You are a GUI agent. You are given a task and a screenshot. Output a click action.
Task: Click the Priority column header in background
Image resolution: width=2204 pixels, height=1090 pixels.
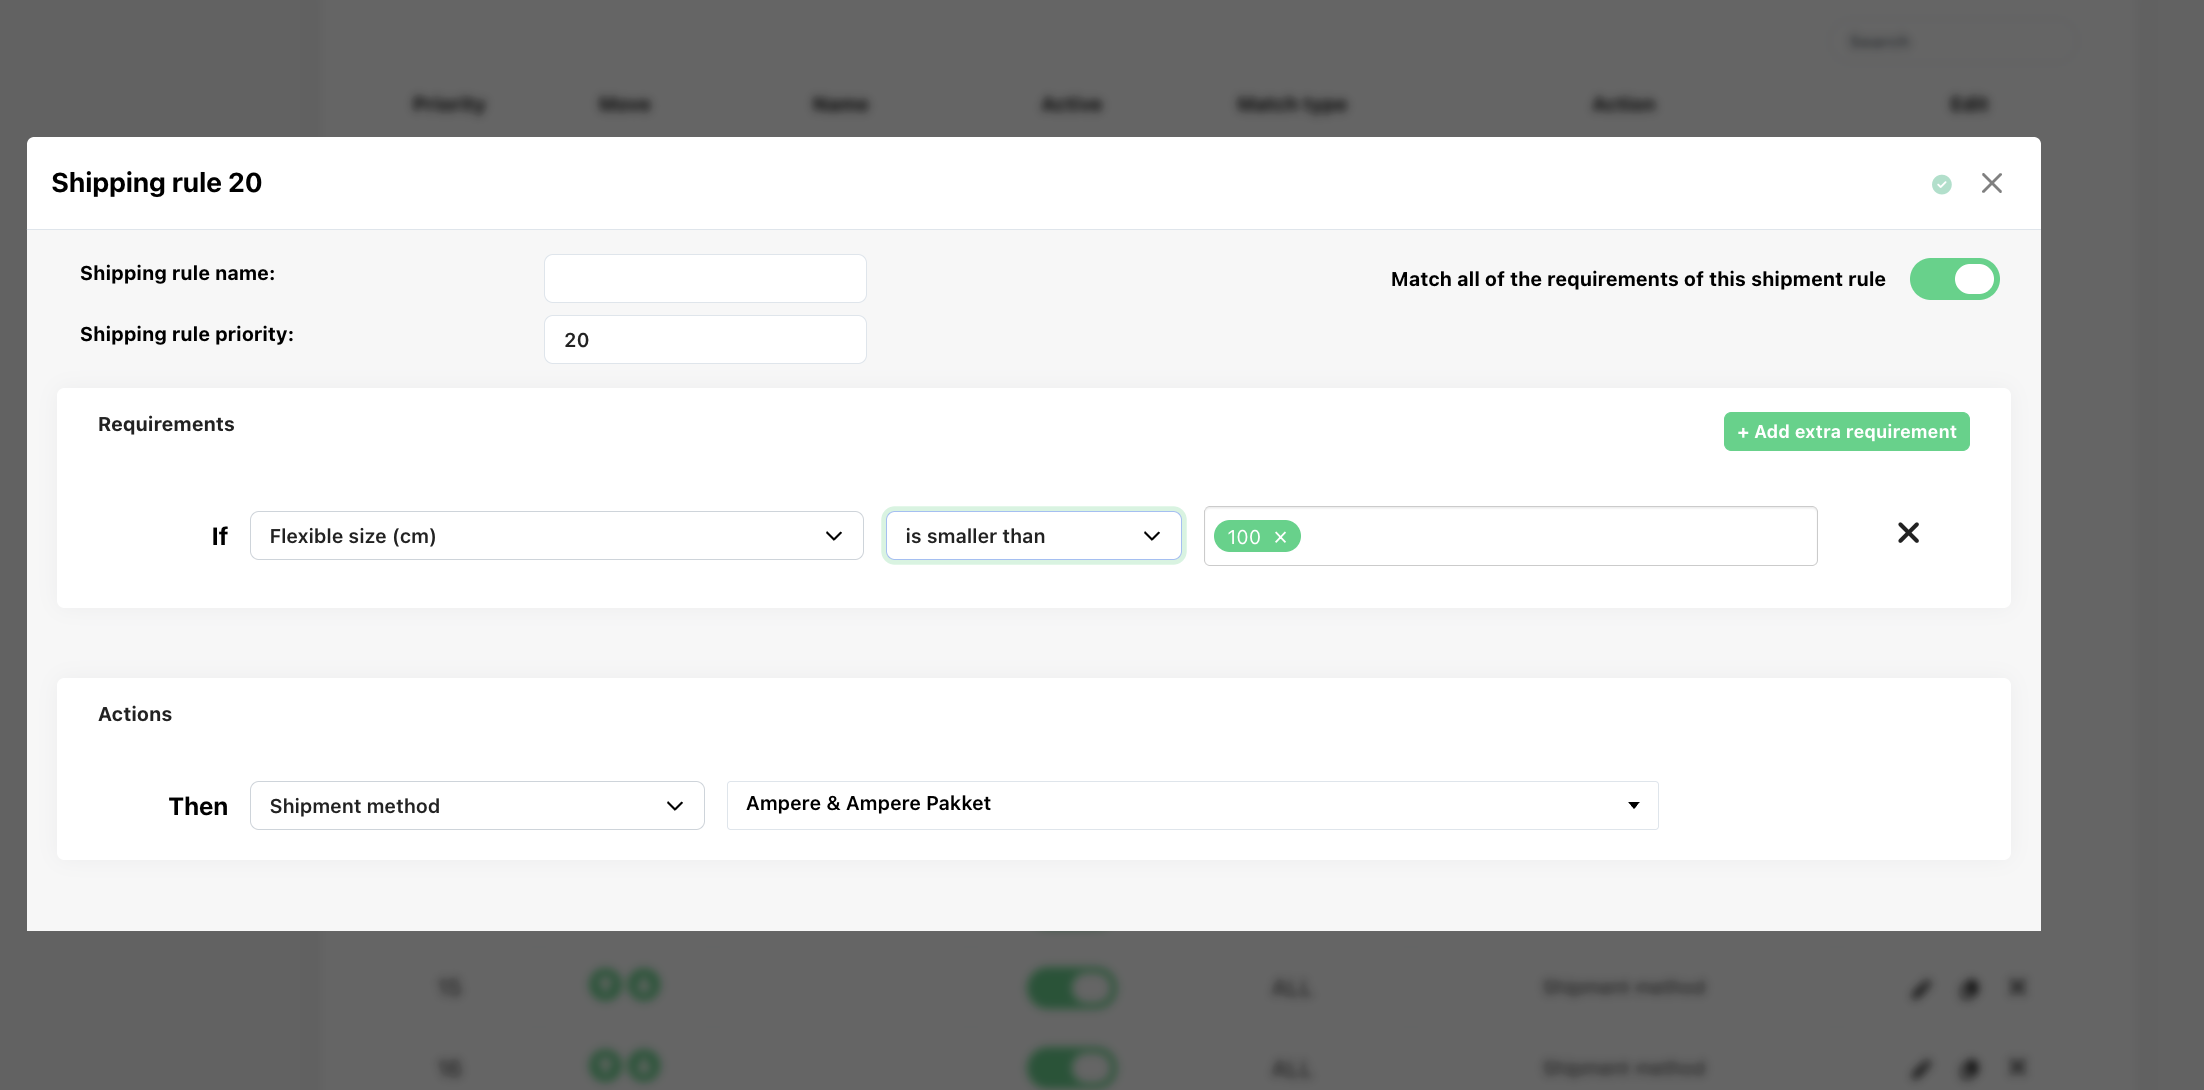click(x=449, y=104)
